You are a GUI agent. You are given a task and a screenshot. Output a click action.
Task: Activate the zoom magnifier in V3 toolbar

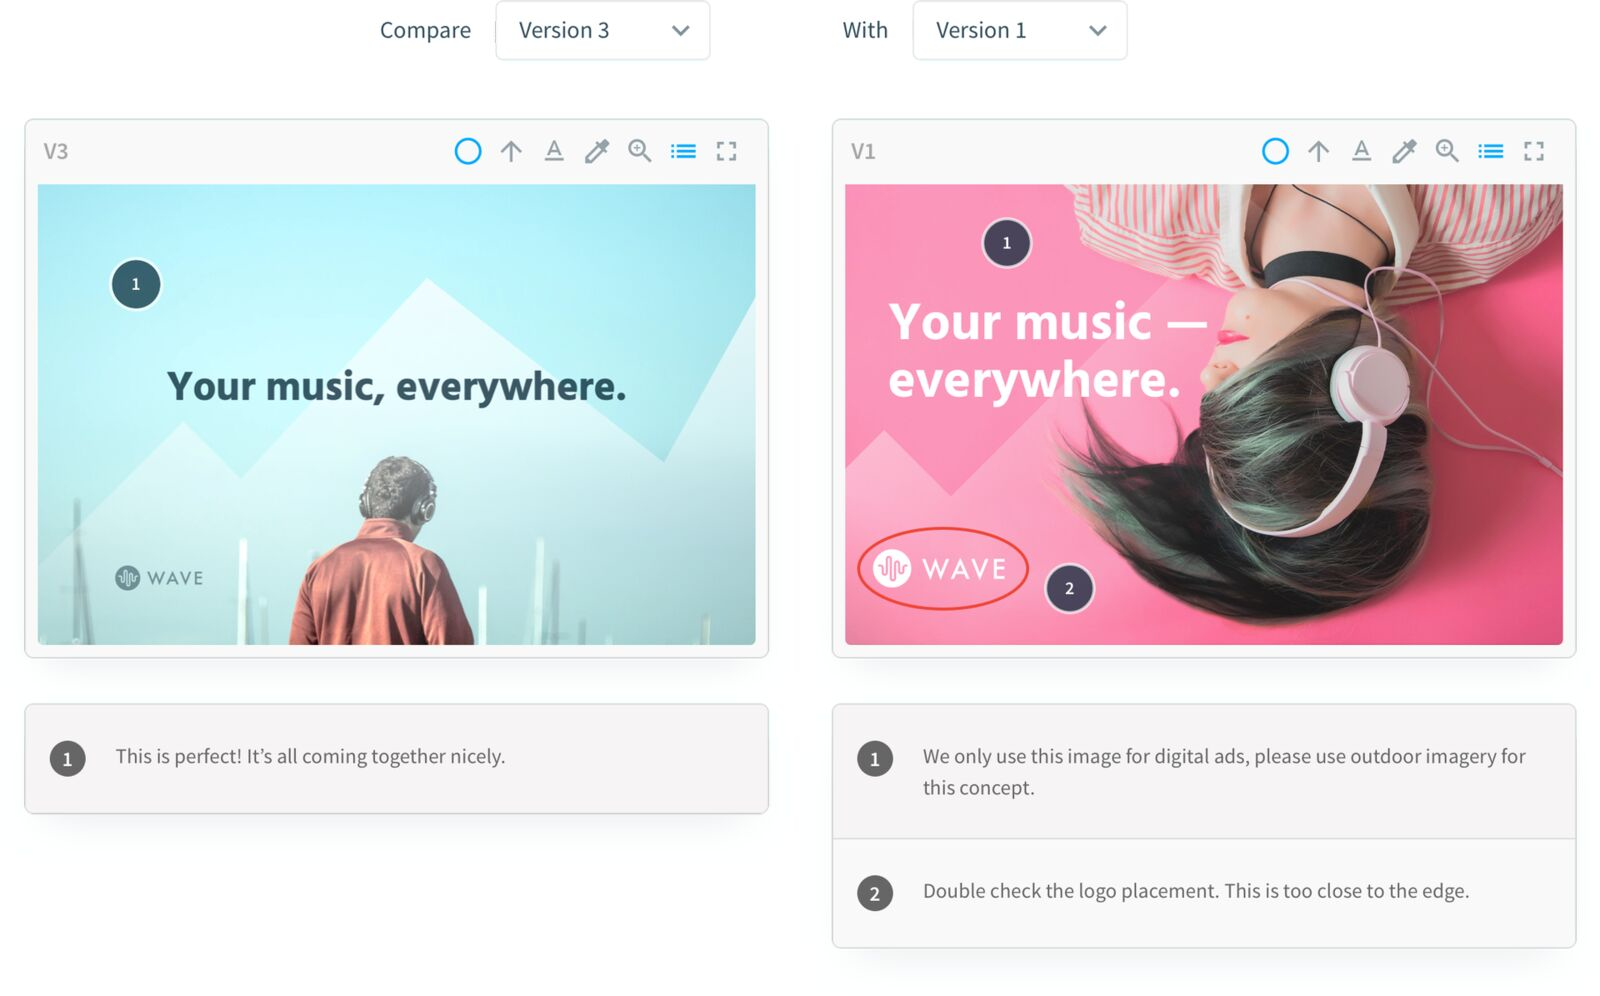click(640, 151)
